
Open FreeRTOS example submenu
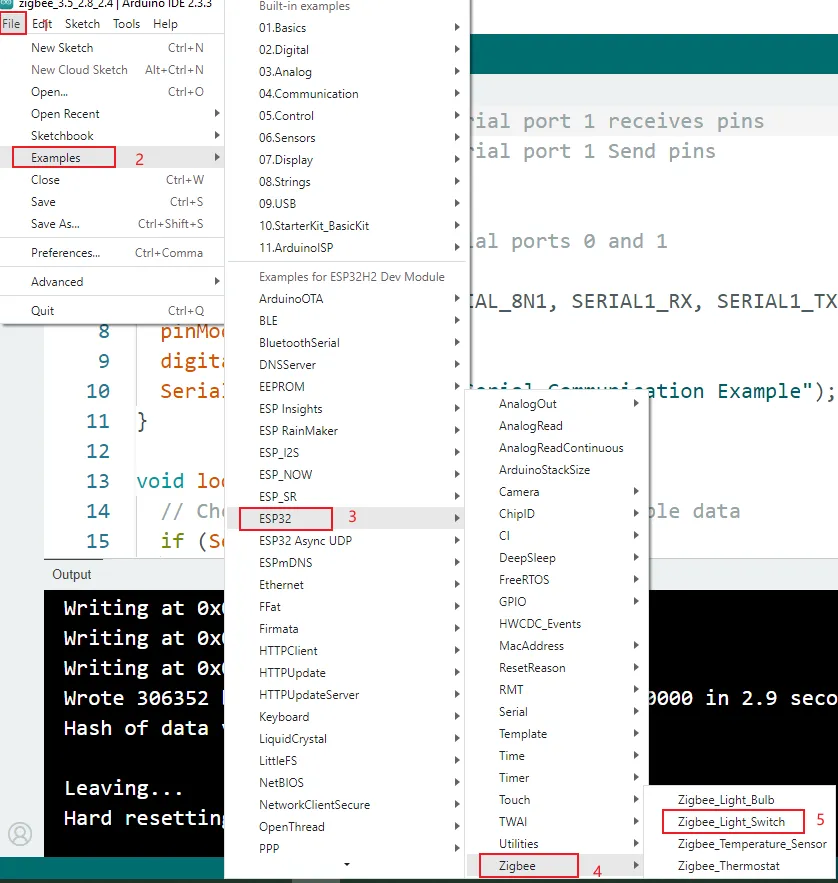[x=556, y=579]
